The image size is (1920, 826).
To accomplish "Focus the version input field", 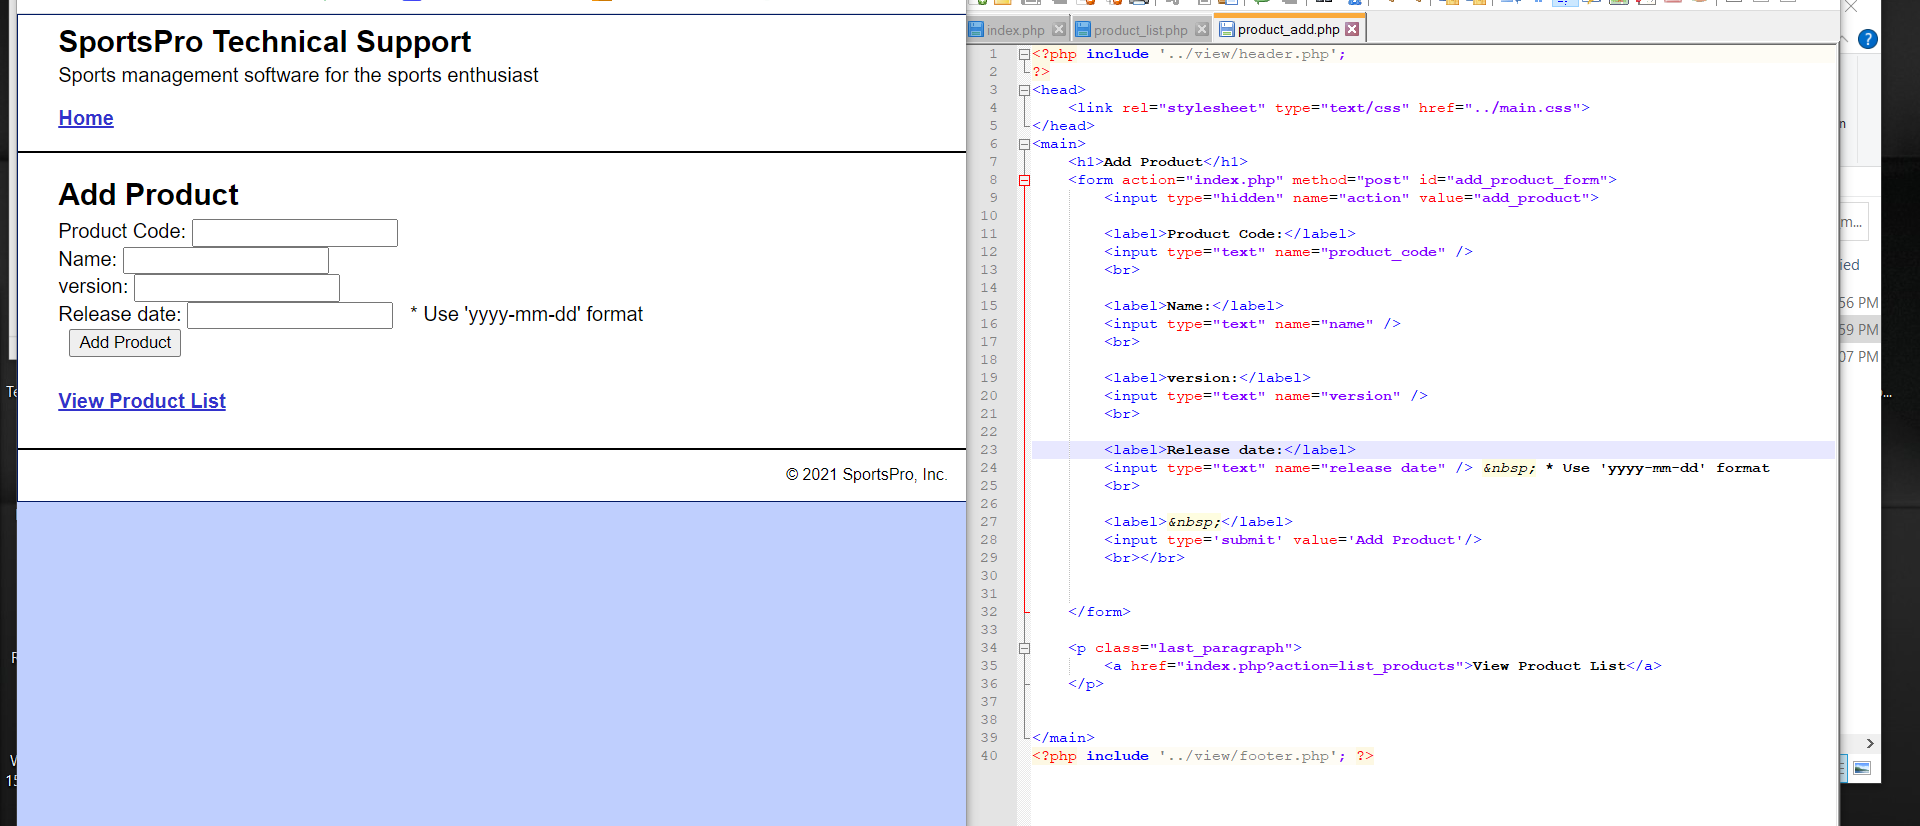I will pos(237,288).
